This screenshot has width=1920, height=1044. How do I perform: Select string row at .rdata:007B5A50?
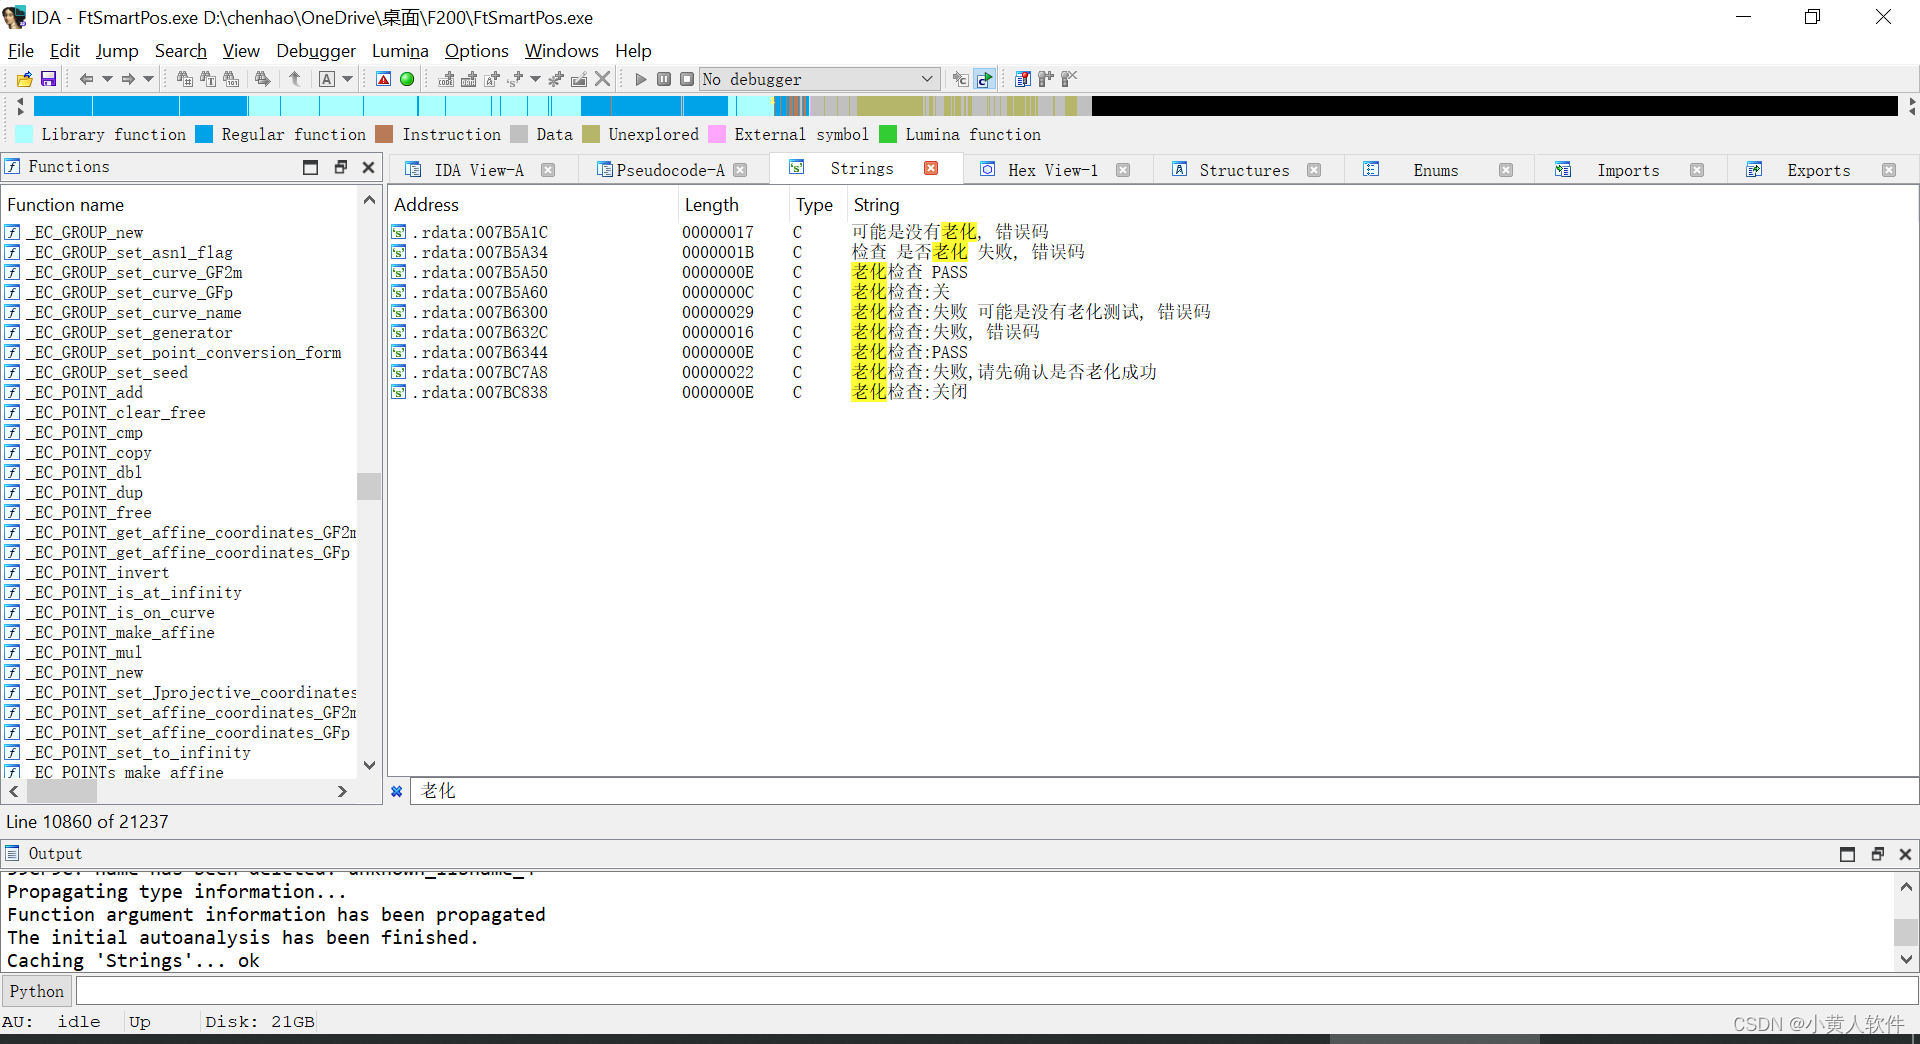click(x=1152, y=272)
